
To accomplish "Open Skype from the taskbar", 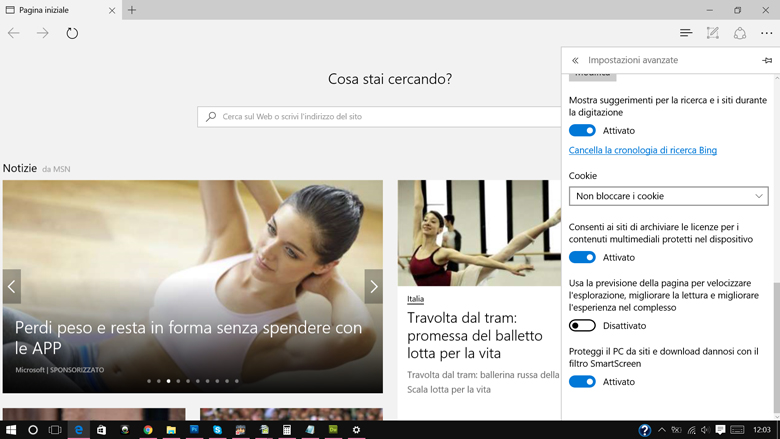I will (x=217, y=430).
